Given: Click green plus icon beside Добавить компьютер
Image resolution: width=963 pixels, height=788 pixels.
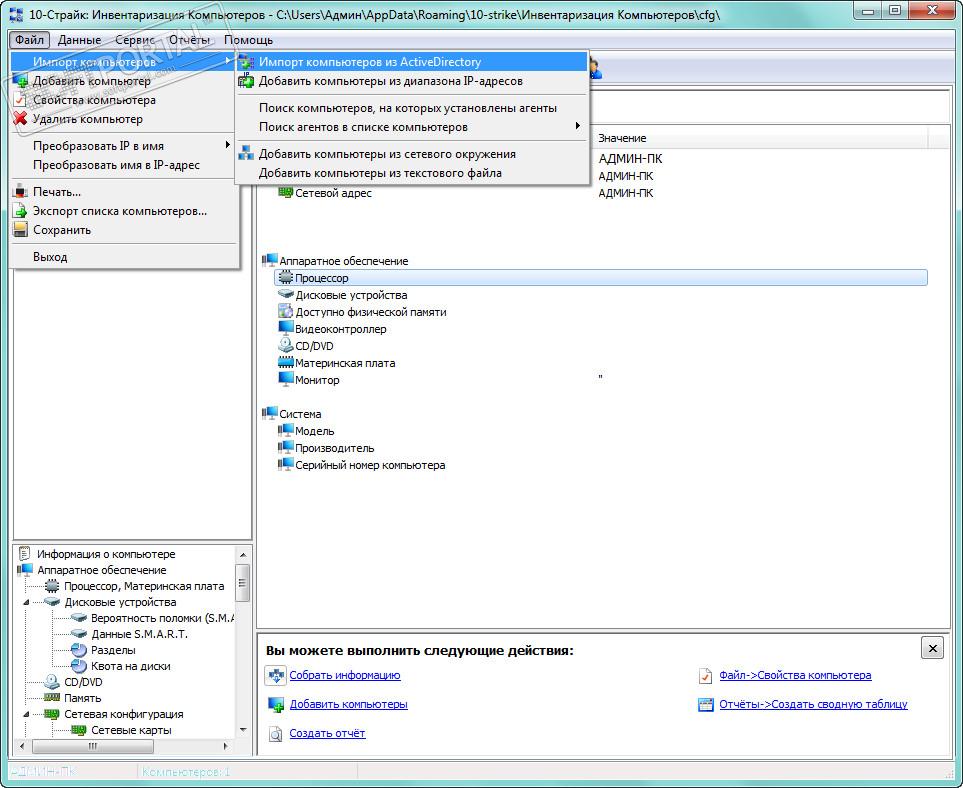Looking at the screenshot, I should pos(21,81).
